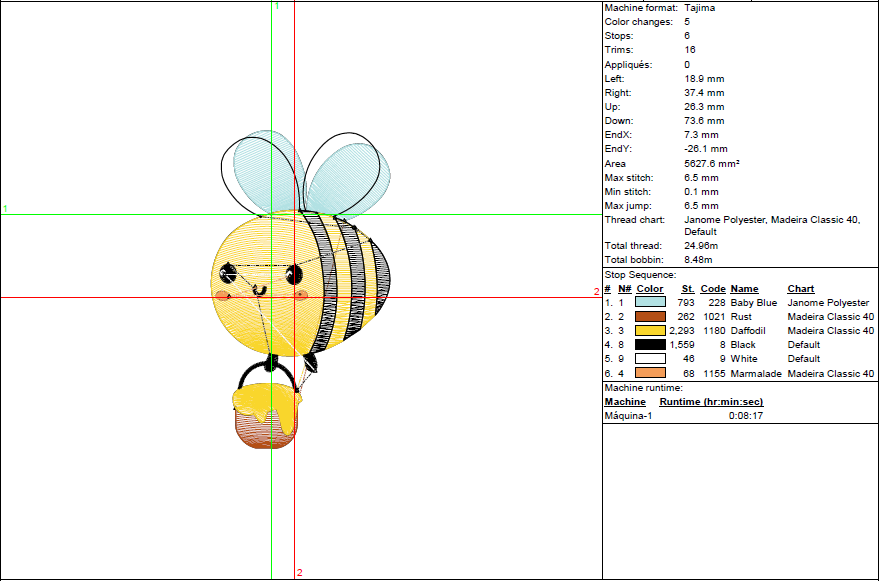Click the red guide marker 2 at right edge
The height and width of the screenshot is (581, 879).
(x=596, y=292)
